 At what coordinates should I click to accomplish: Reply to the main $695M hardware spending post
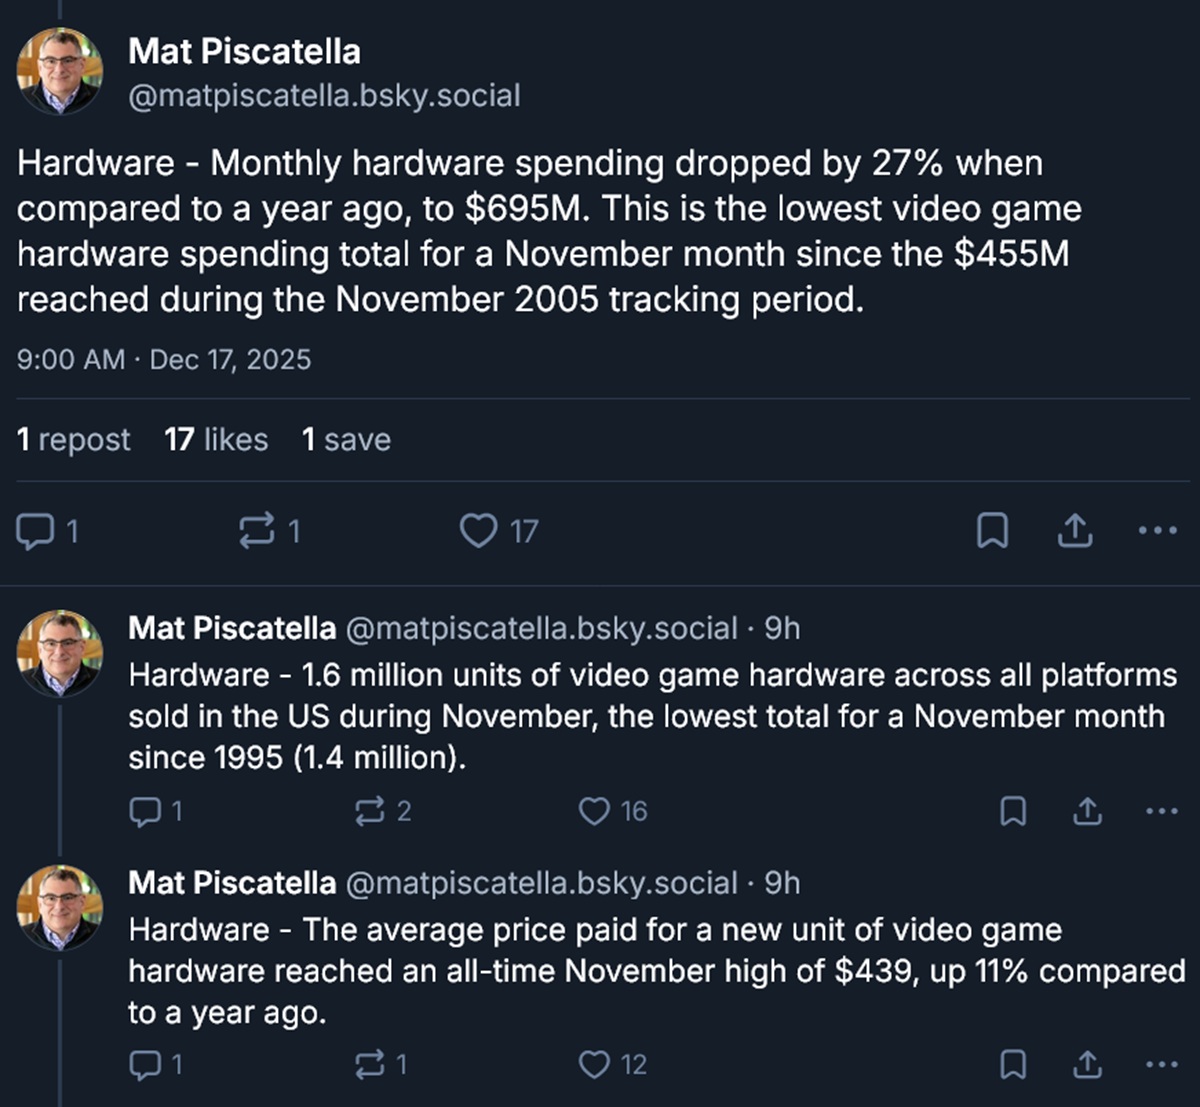coord(36,531)
